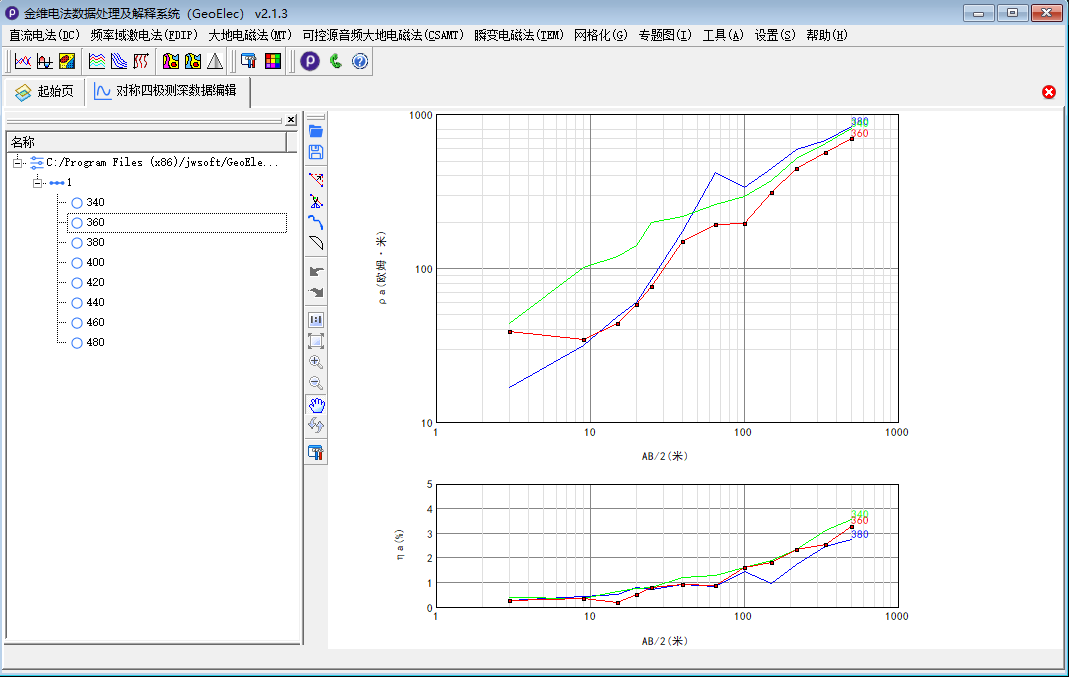Open the 设置(S) menu
This screenshot has width=1069, height=677.
(x=774, y=35)
